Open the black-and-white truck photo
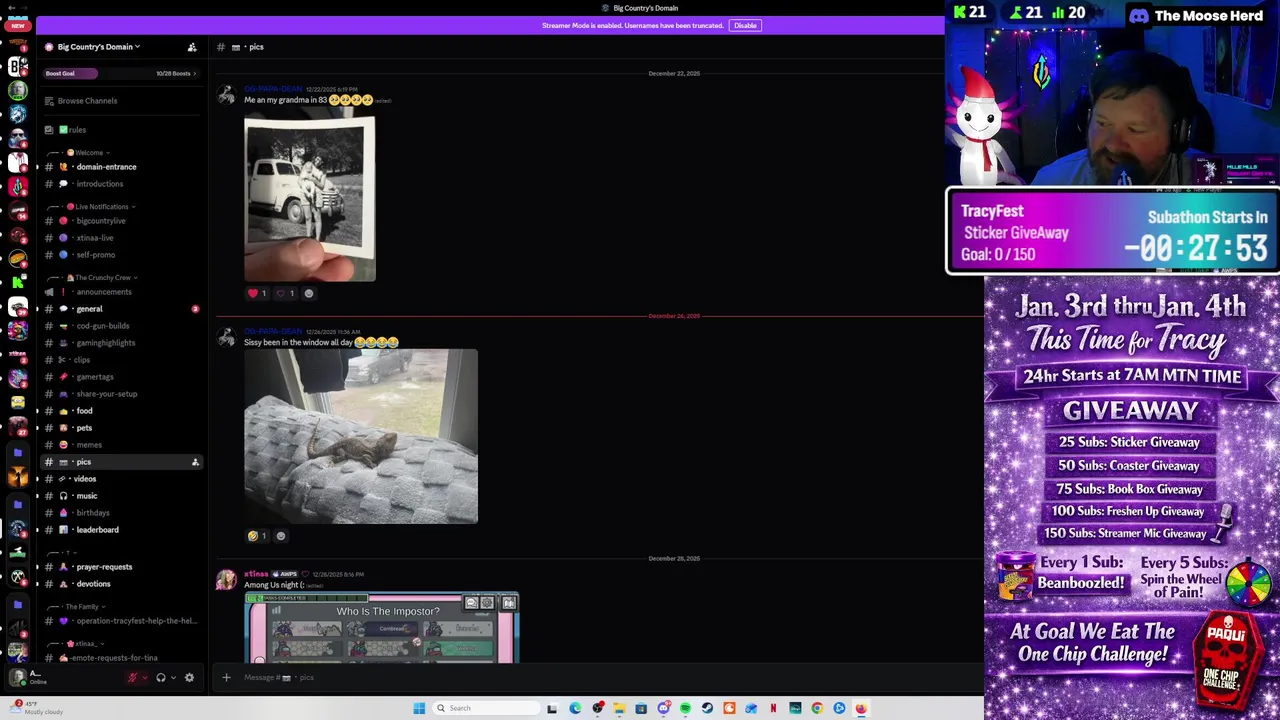This screenshot has height=720, width=1280. [x=310, y=199]
